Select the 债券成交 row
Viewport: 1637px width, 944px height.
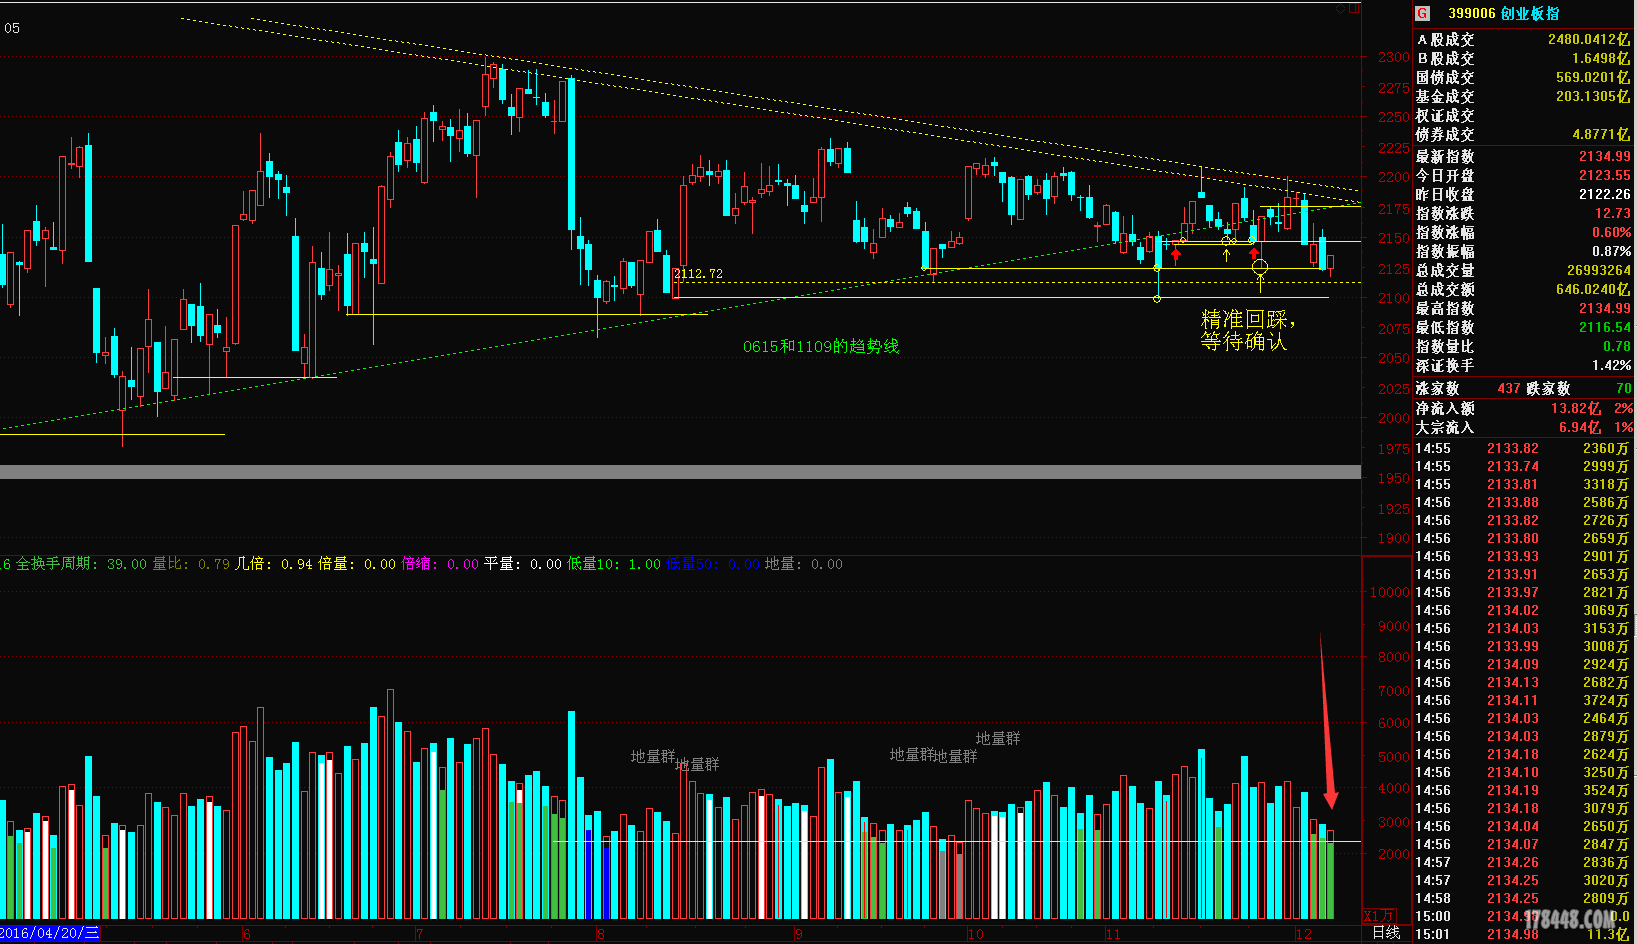tap(1523, 134)
